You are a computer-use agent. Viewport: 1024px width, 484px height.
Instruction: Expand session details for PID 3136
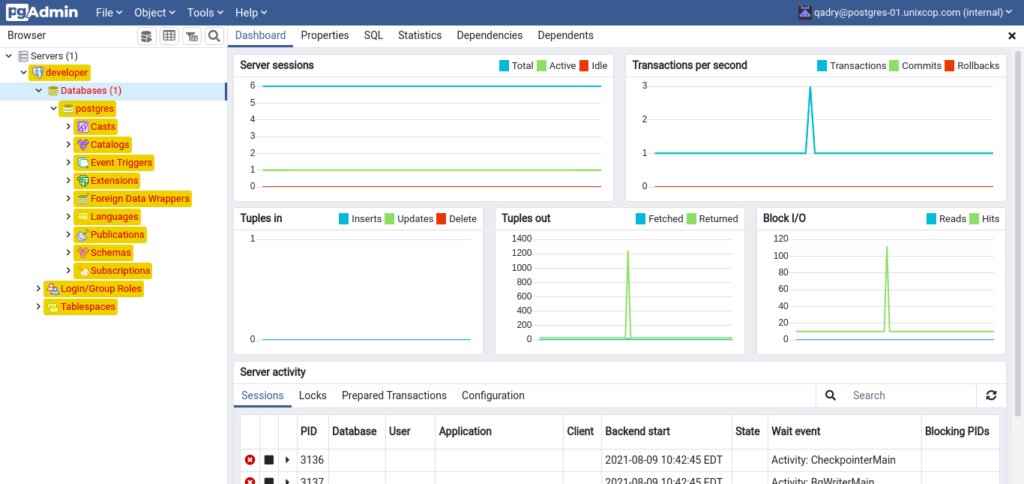click(x=287, y=460)
